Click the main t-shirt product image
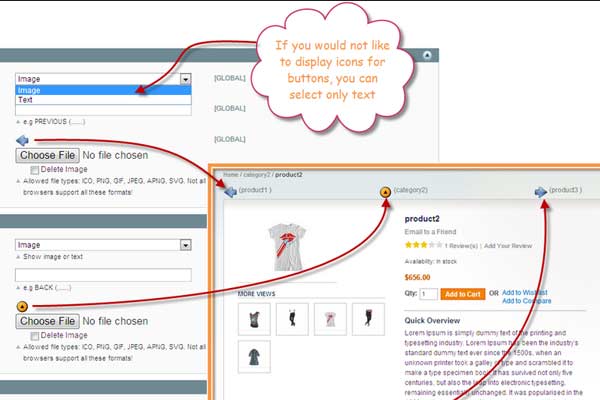The height and width of the screenshot is (400, 600). pos(287,247)
